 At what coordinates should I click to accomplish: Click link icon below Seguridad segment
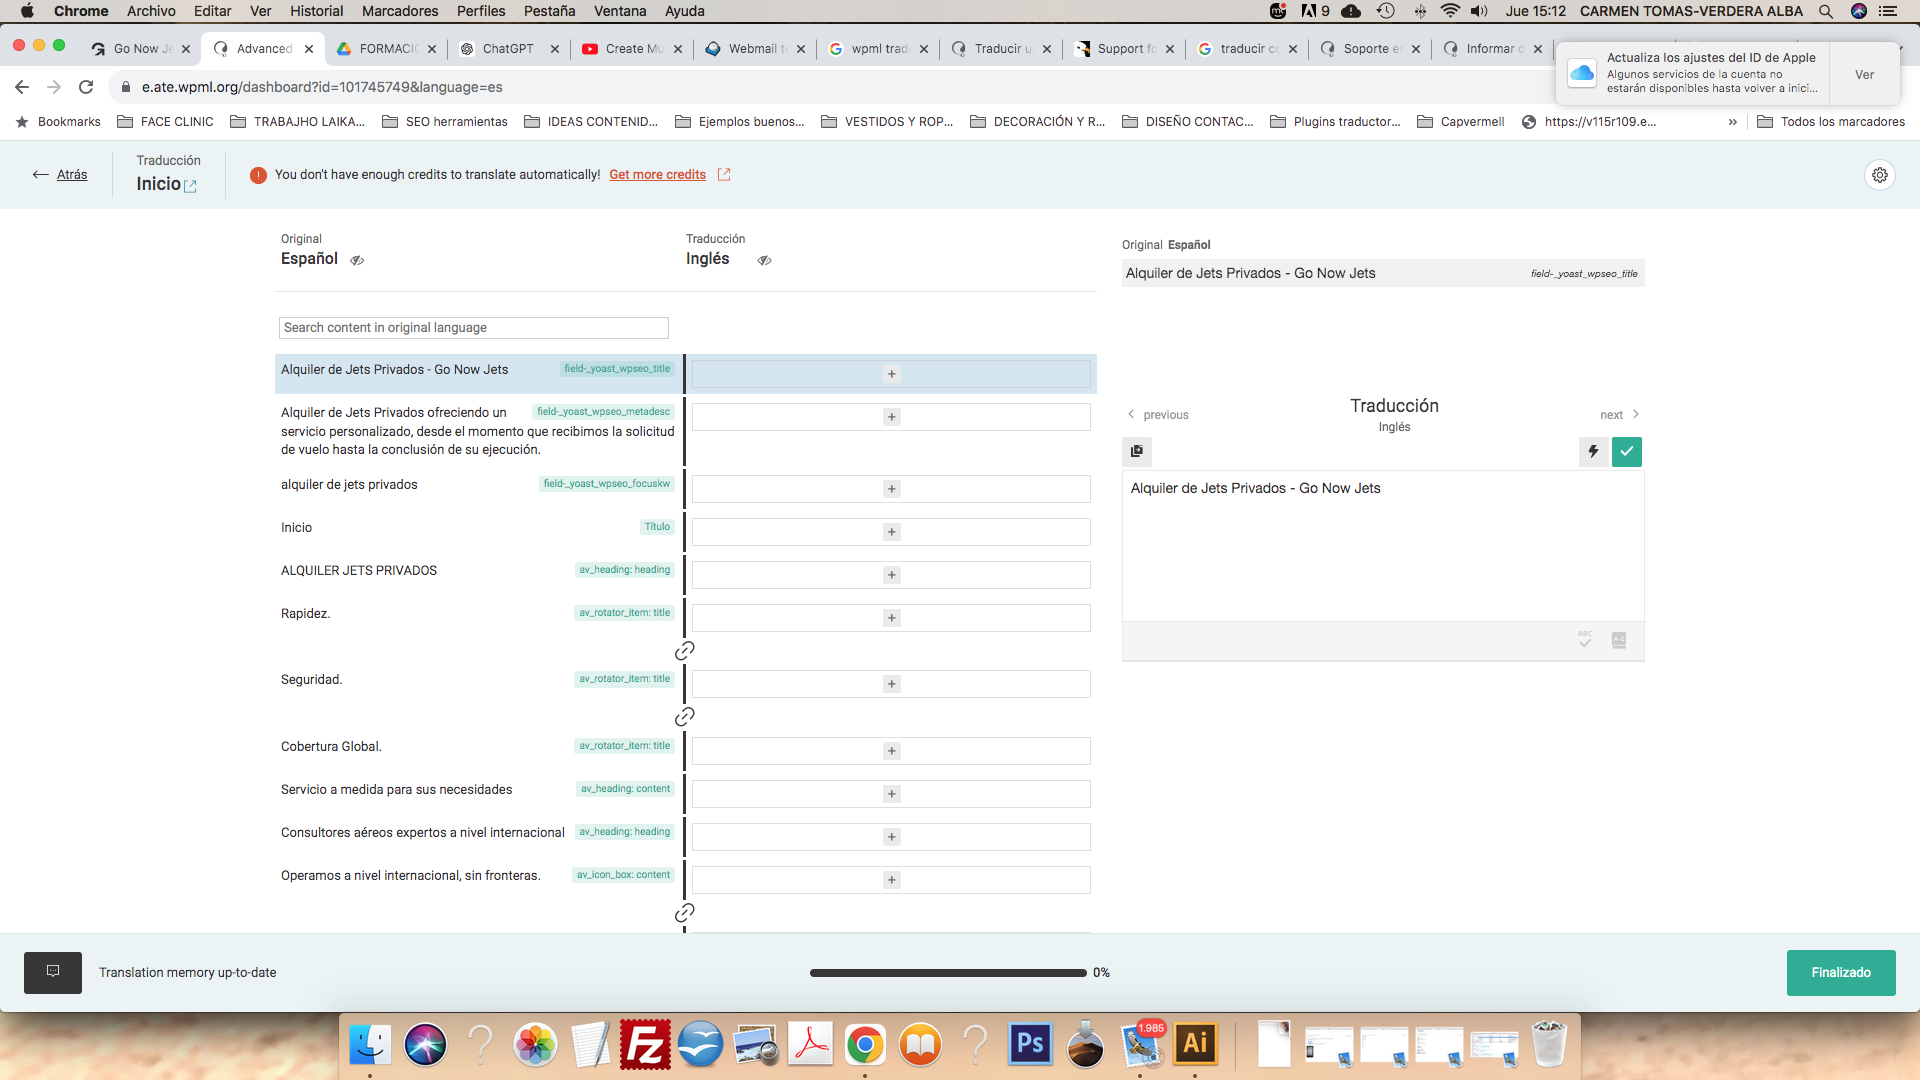coord(684,717)
